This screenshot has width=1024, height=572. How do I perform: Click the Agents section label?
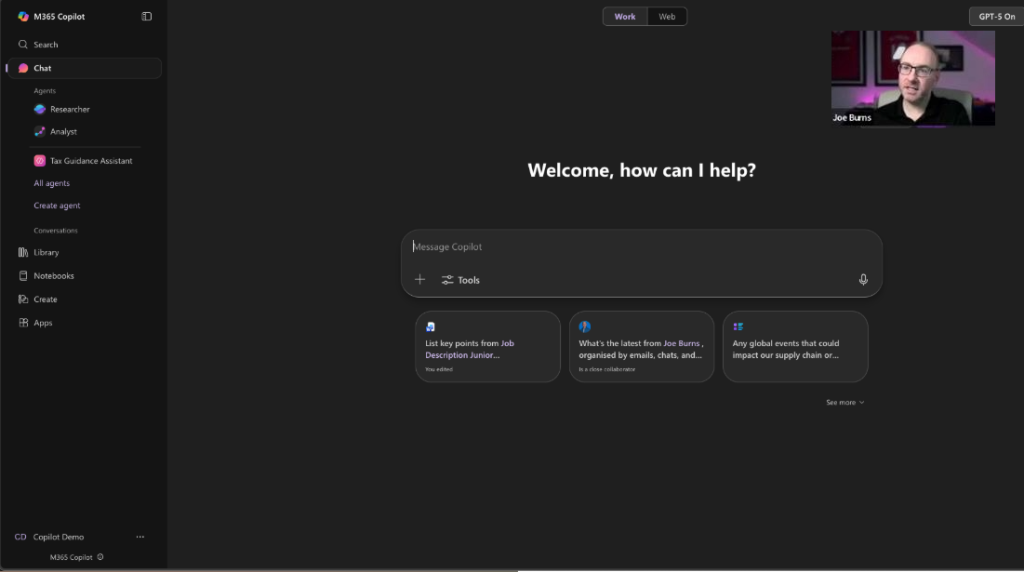coord(44,91)
